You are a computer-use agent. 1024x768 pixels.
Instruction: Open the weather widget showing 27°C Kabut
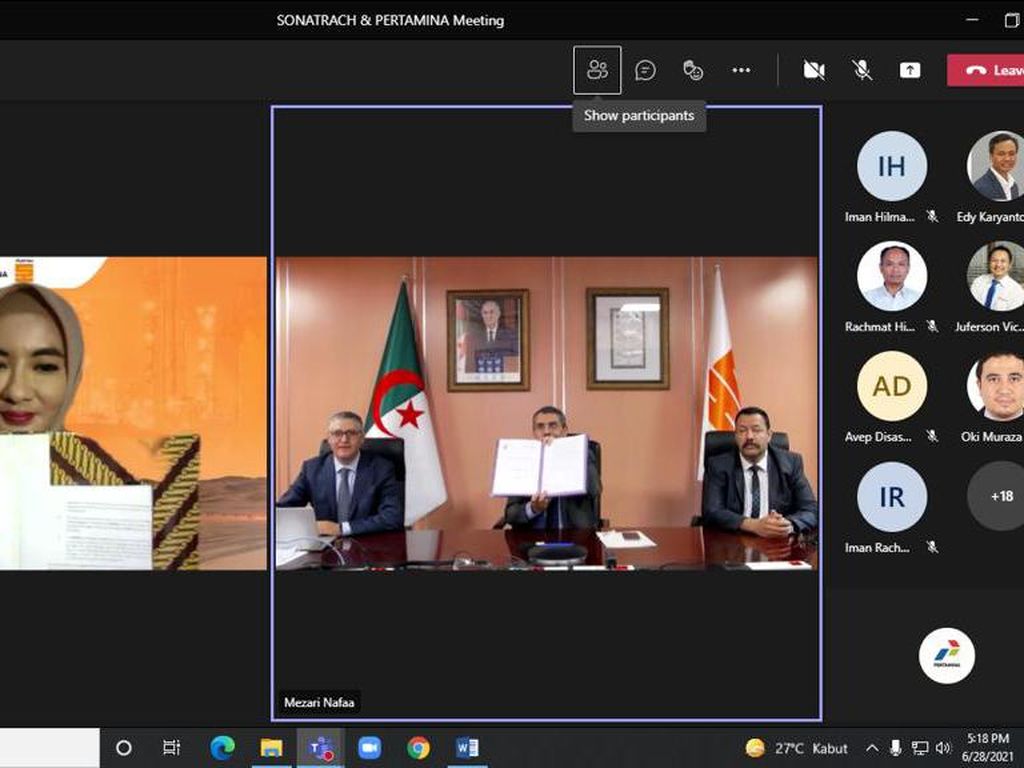(x=797, y=748)
